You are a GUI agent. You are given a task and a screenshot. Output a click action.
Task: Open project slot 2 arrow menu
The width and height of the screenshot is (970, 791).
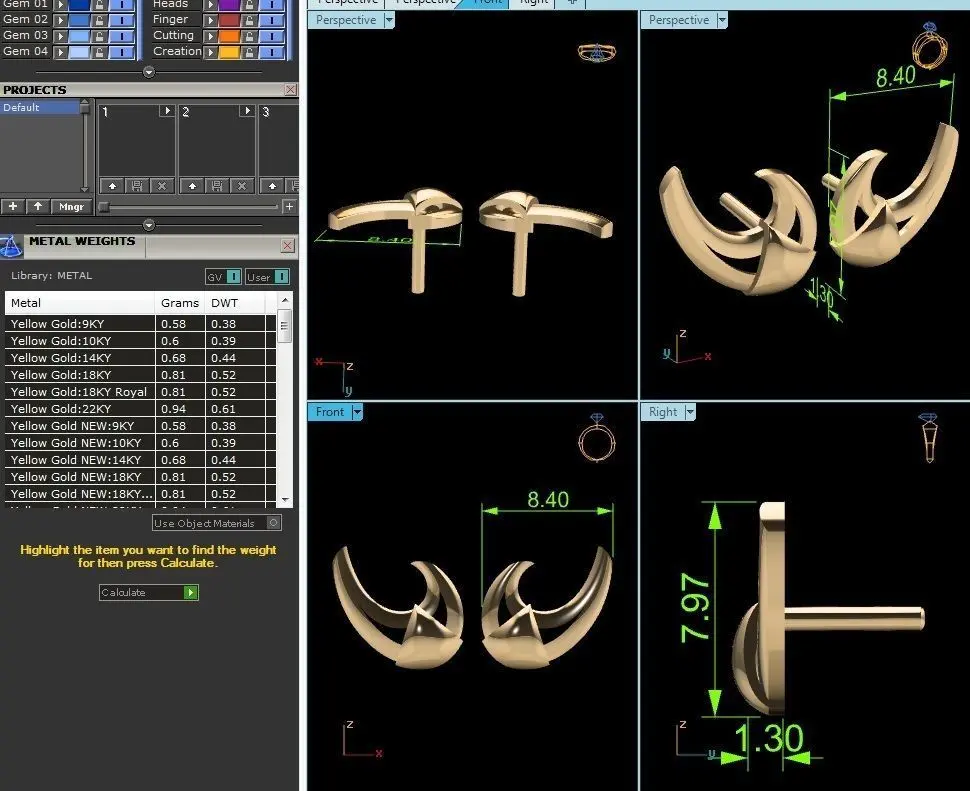click(247, 111)
